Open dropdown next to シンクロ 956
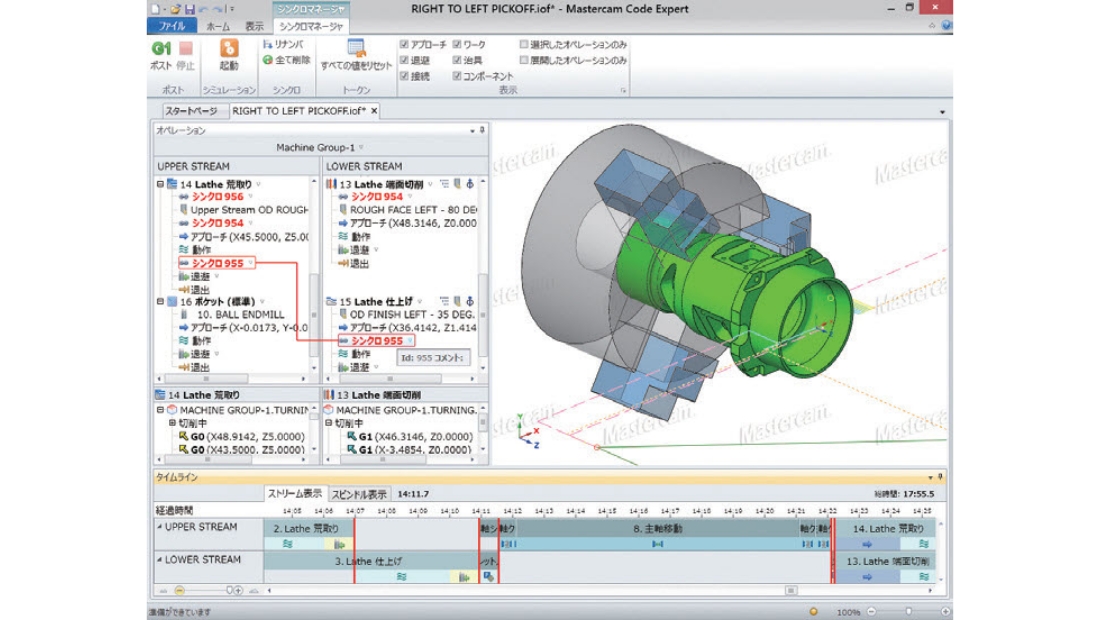 250,197
